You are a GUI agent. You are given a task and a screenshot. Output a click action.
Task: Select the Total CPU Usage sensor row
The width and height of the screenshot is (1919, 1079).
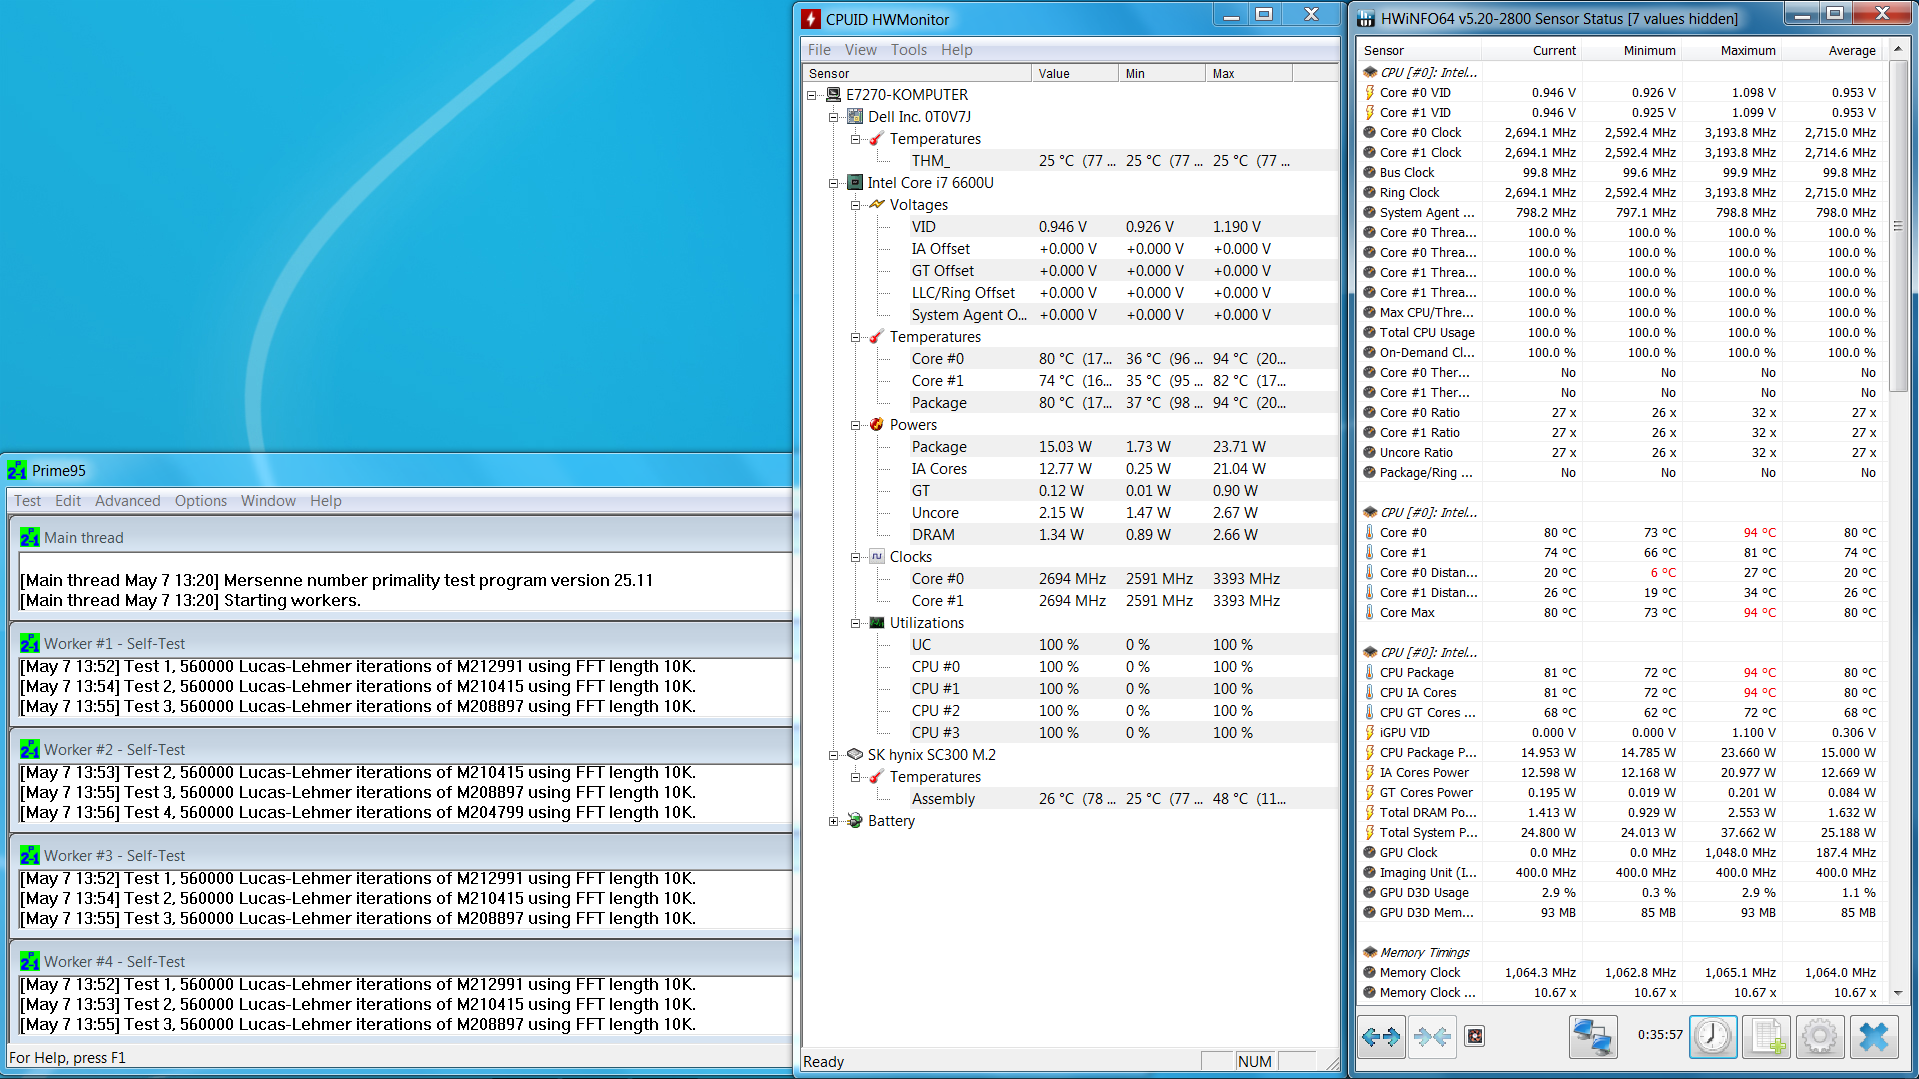[x=1426, y=333]
